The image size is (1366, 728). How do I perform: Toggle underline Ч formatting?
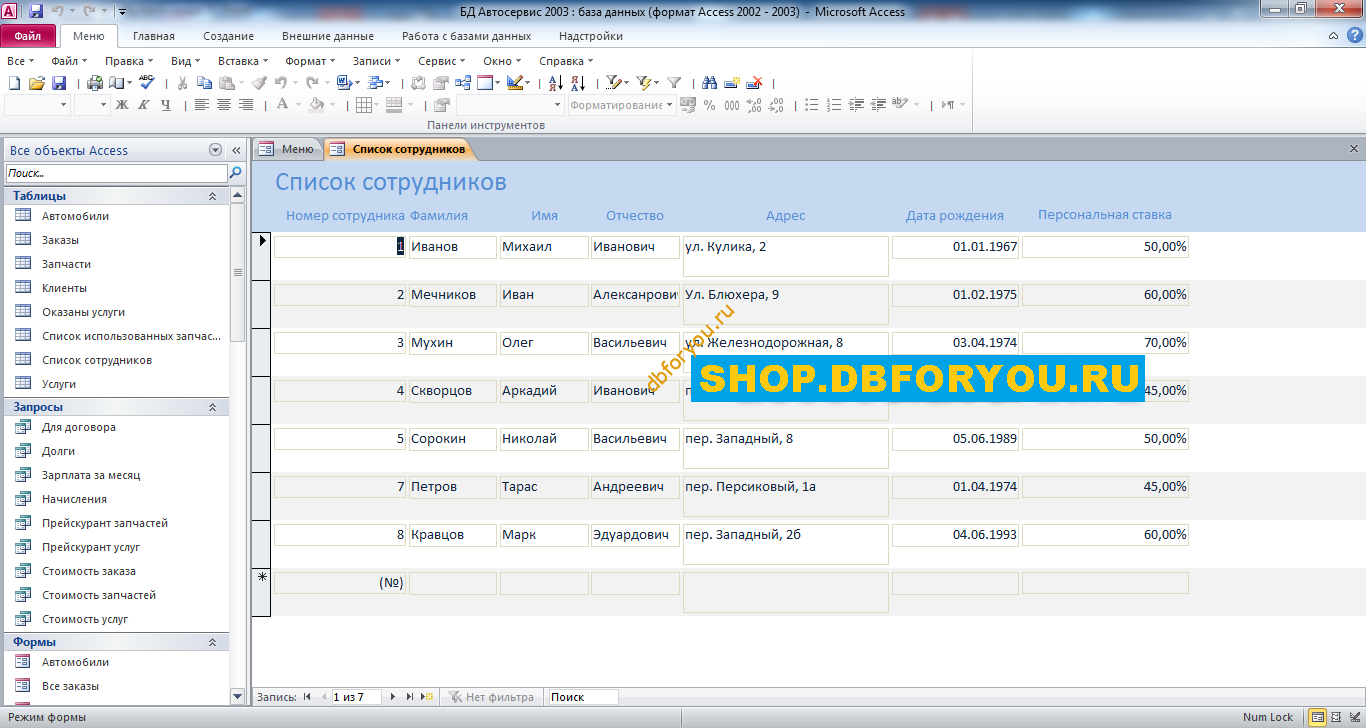(x=166, y=104)
